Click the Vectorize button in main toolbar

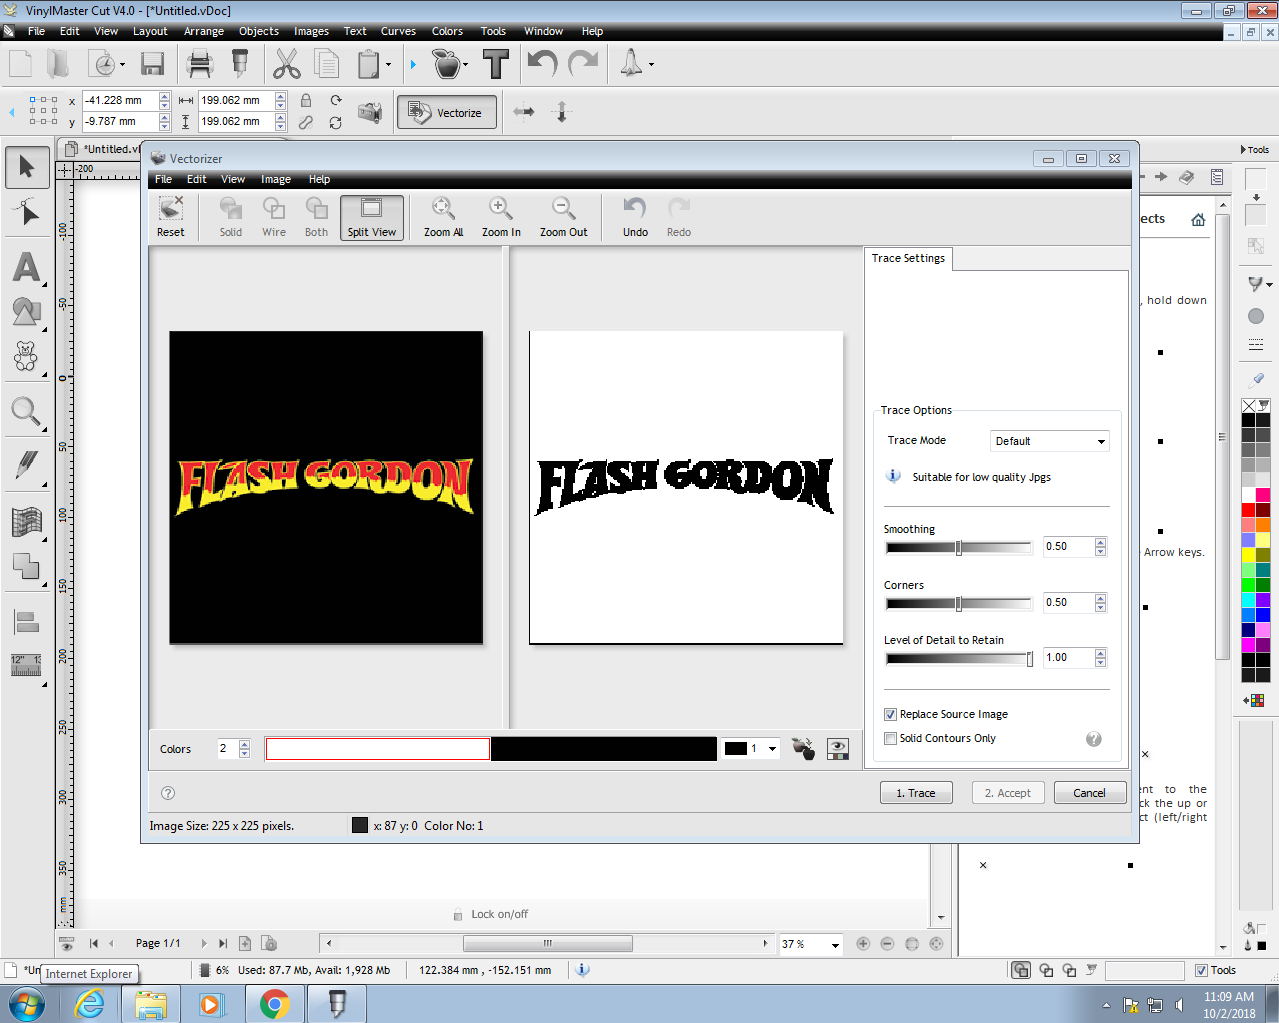[x=445, y=112]
